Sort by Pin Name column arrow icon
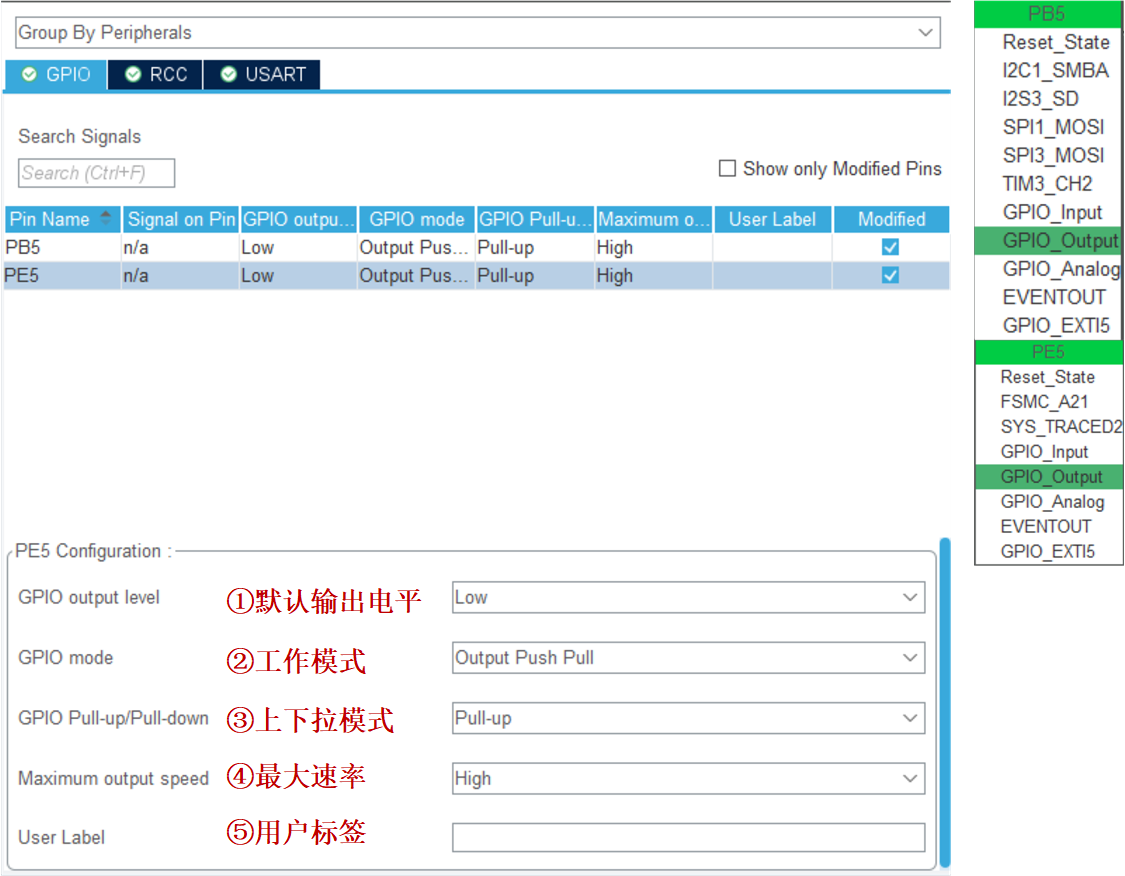 point(106,218)
